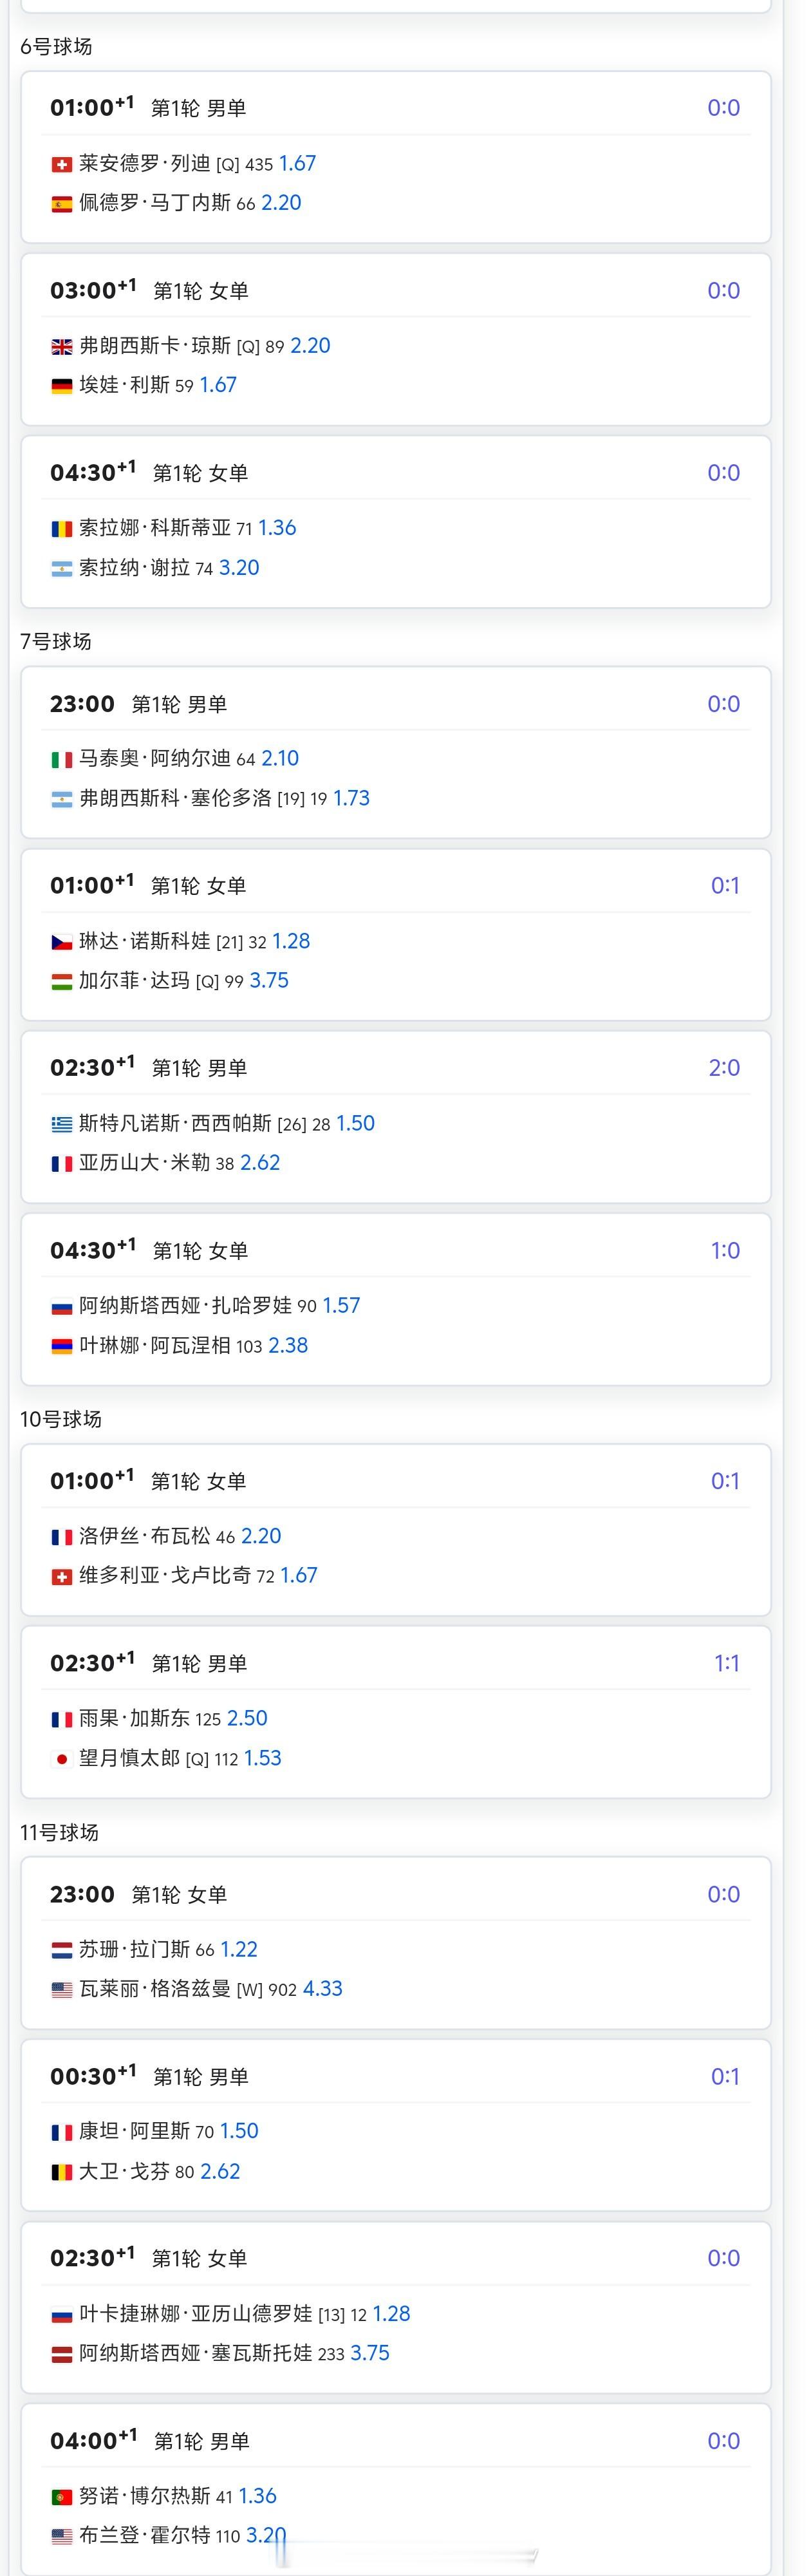
Task: Open player 弗朗西斯科·塞伦多洛
Action: (x=175, y=798)
